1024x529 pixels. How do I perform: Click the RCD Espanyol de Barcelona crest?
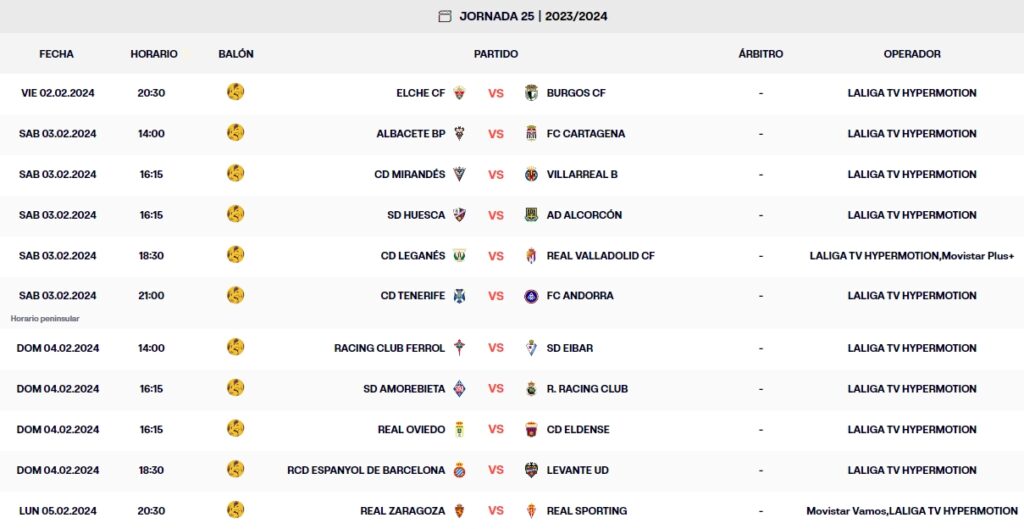tap(460, 470)
